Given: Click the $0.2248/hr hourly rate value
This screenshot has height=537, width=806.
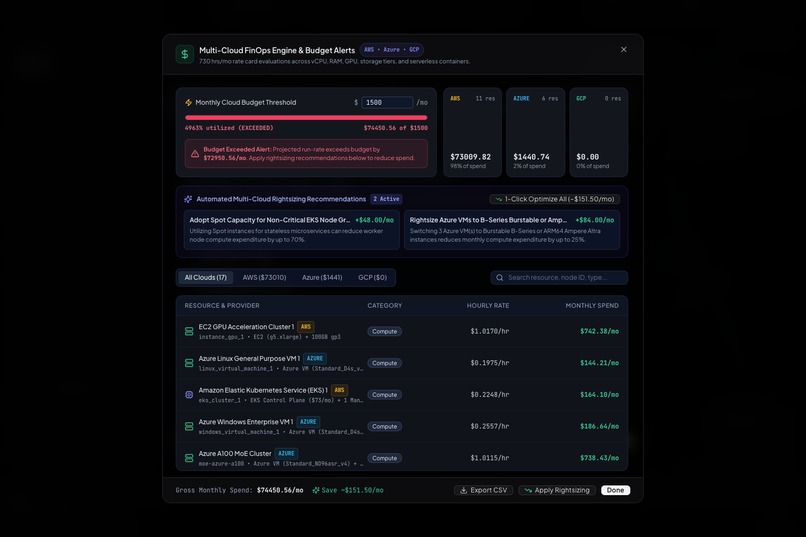Looking at the screenshot, I should 490,395.
